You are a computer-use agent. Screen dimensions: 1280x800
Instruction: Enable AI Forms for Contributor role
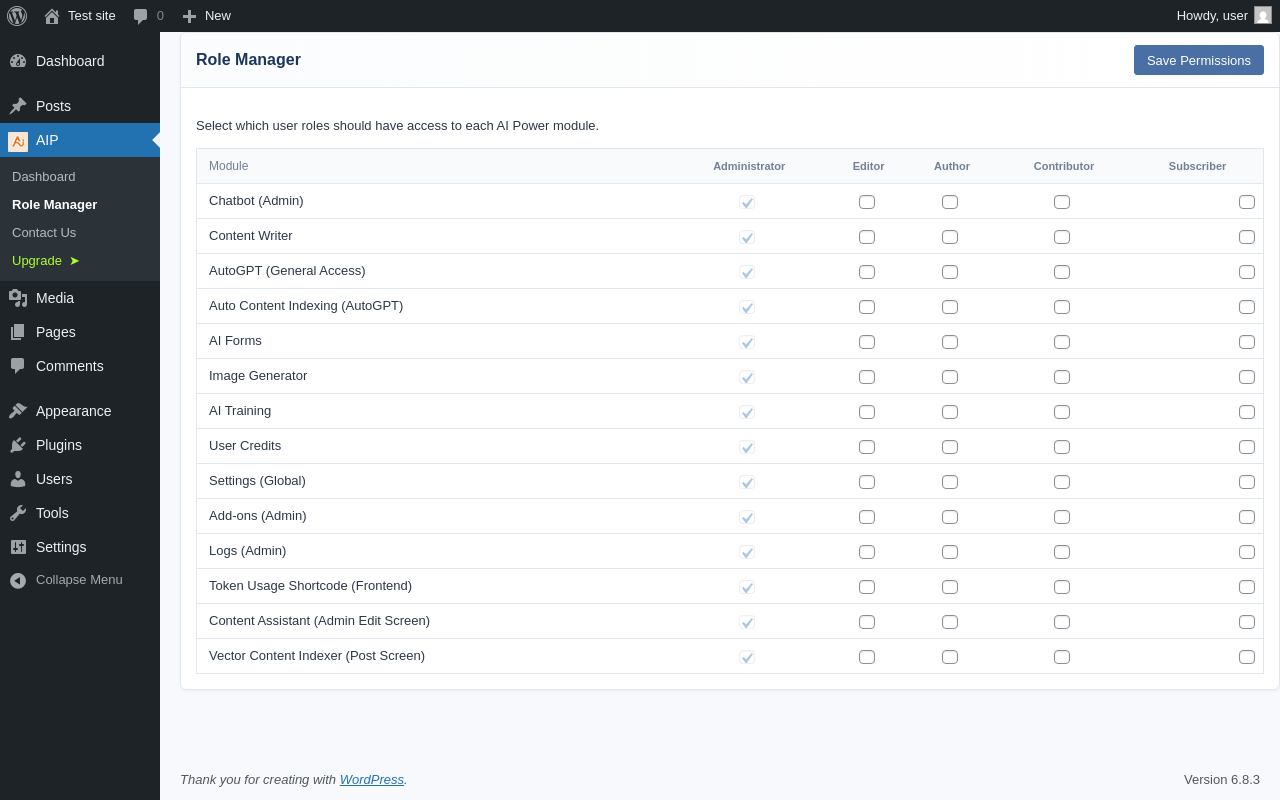tap(1062, 342)
